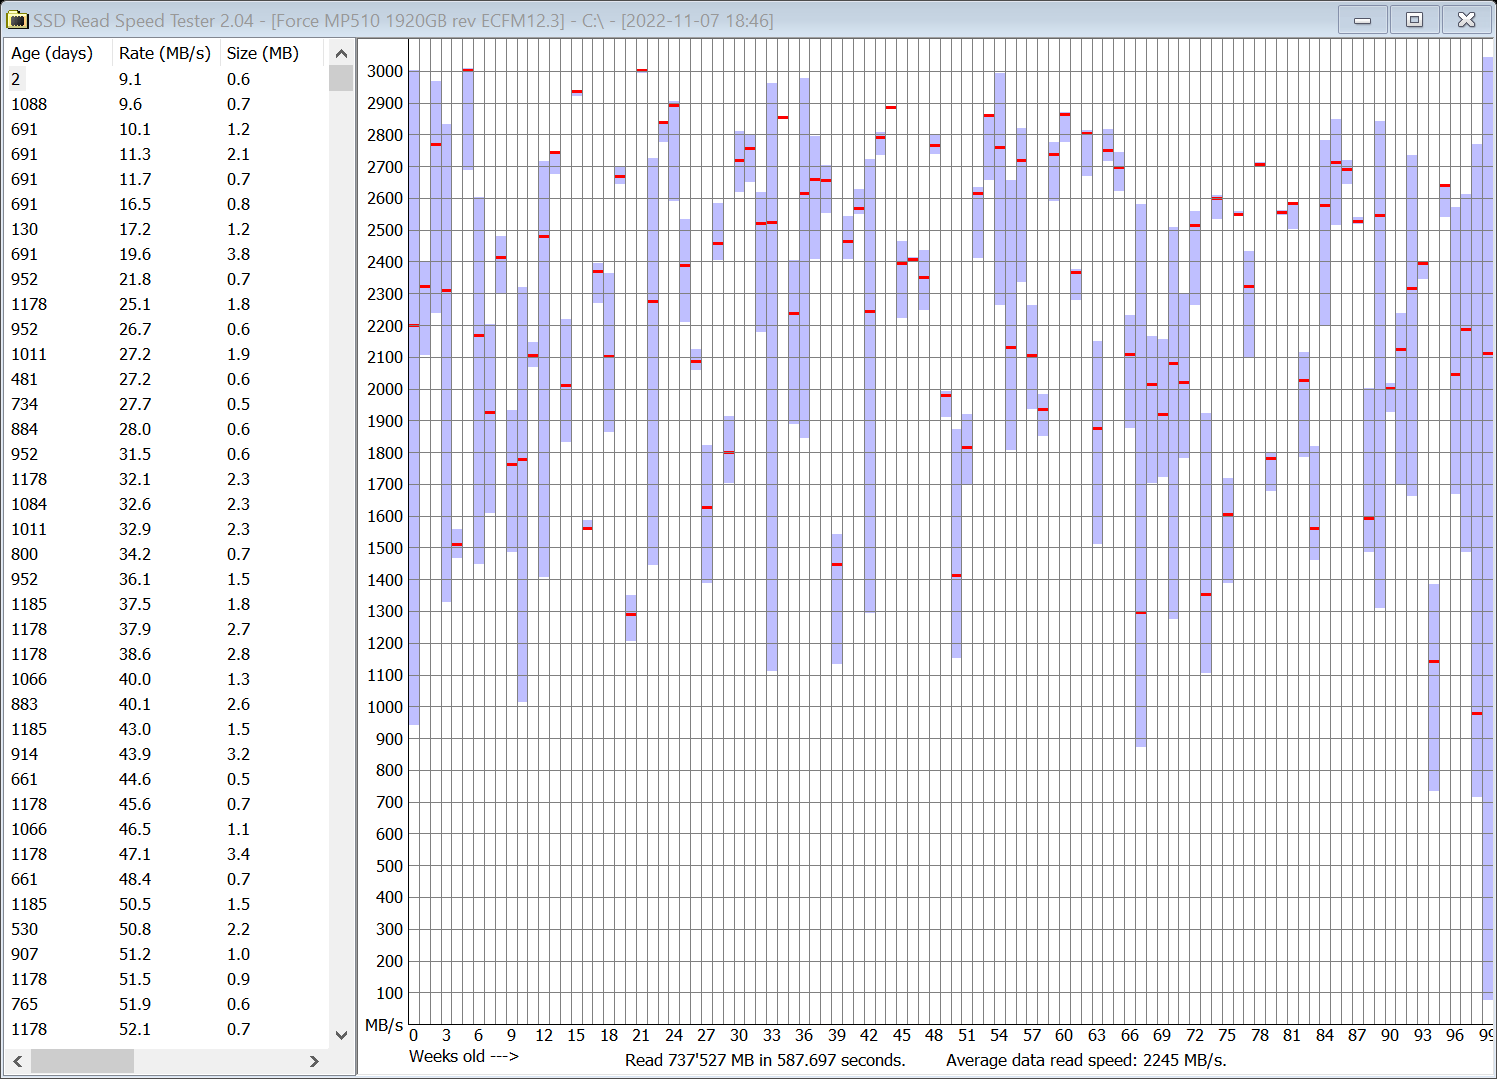Select the row with age 914
This screenshot has width=1497, height=1079.
tap(167, 754)
